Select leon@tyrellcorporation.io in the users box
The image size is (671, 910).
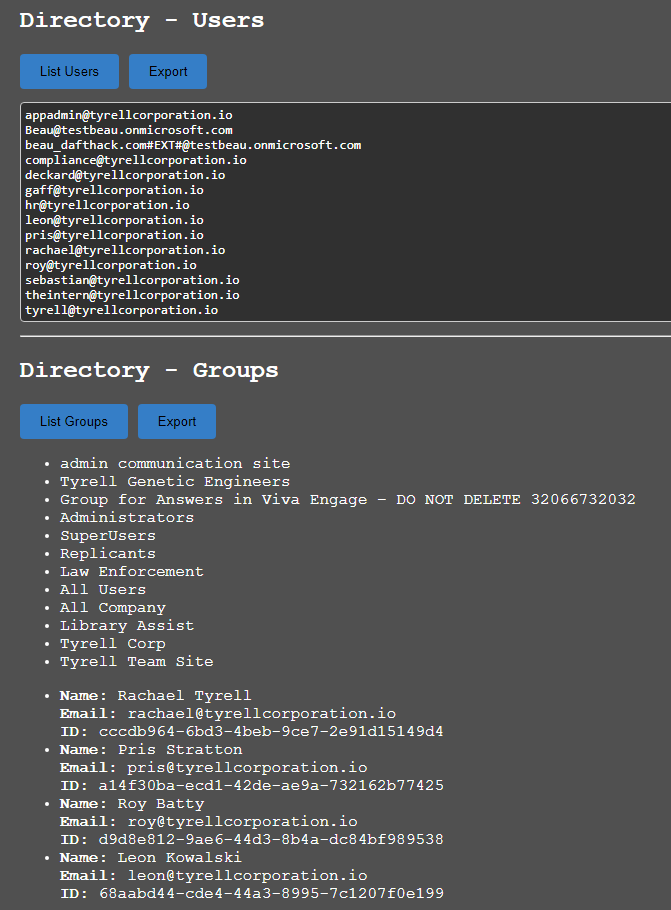(114, 221)
